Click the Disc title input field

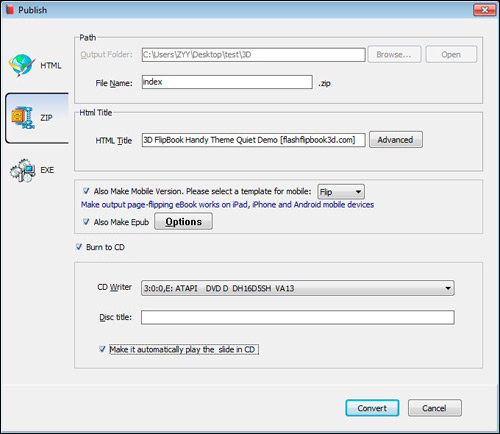(x=298, y=317)
